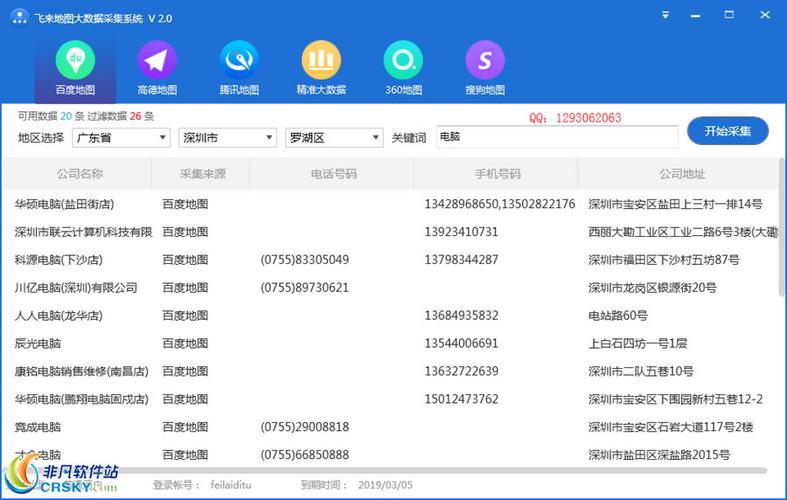Image resolution: width=787 pixels, height=500 pixels.
Task: Click address 深圳市宝安区石岩大道117号2楼
Action: [x=671, y=427]
